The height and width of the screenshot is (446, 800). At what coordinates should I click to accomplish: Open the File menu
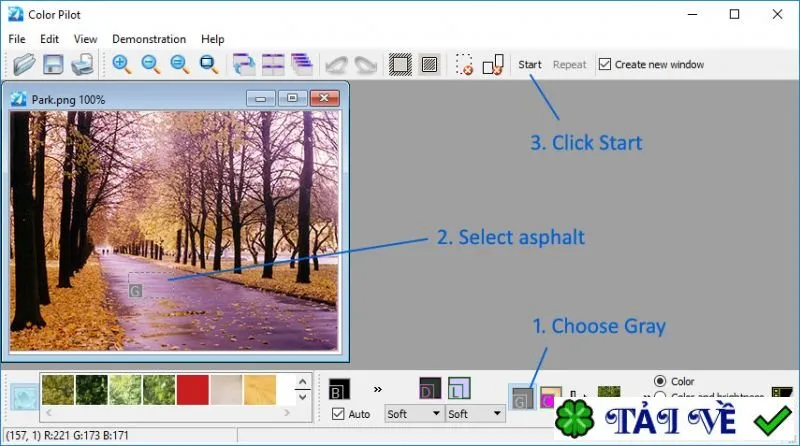(x=17, y=39)
